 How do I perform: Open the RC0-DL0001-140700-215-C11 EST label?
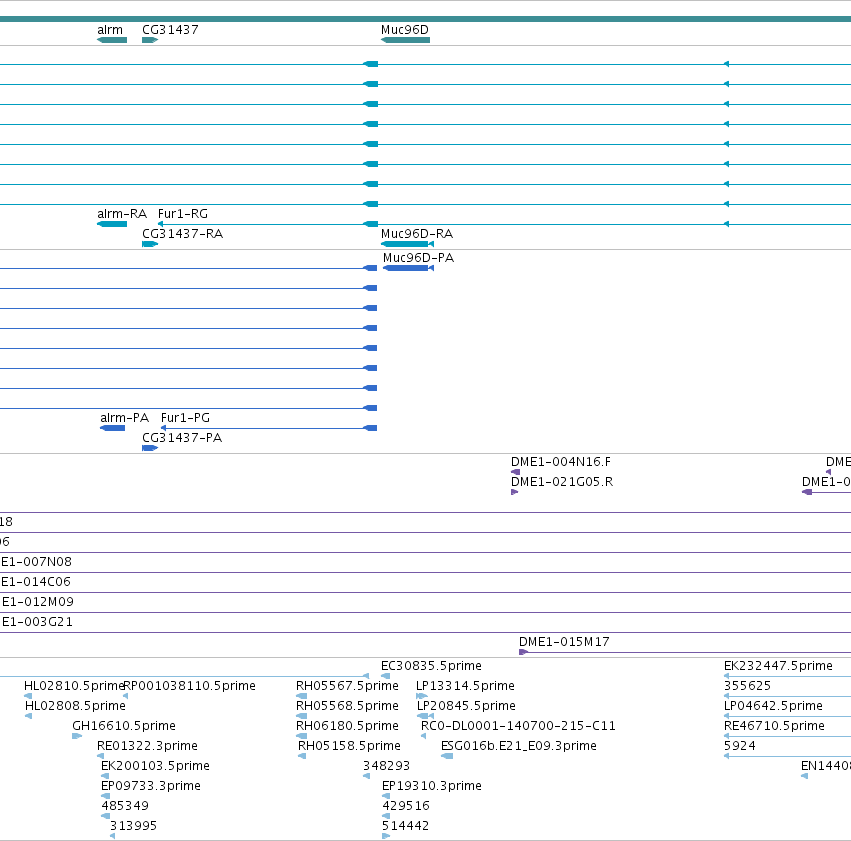coord(518,726)
